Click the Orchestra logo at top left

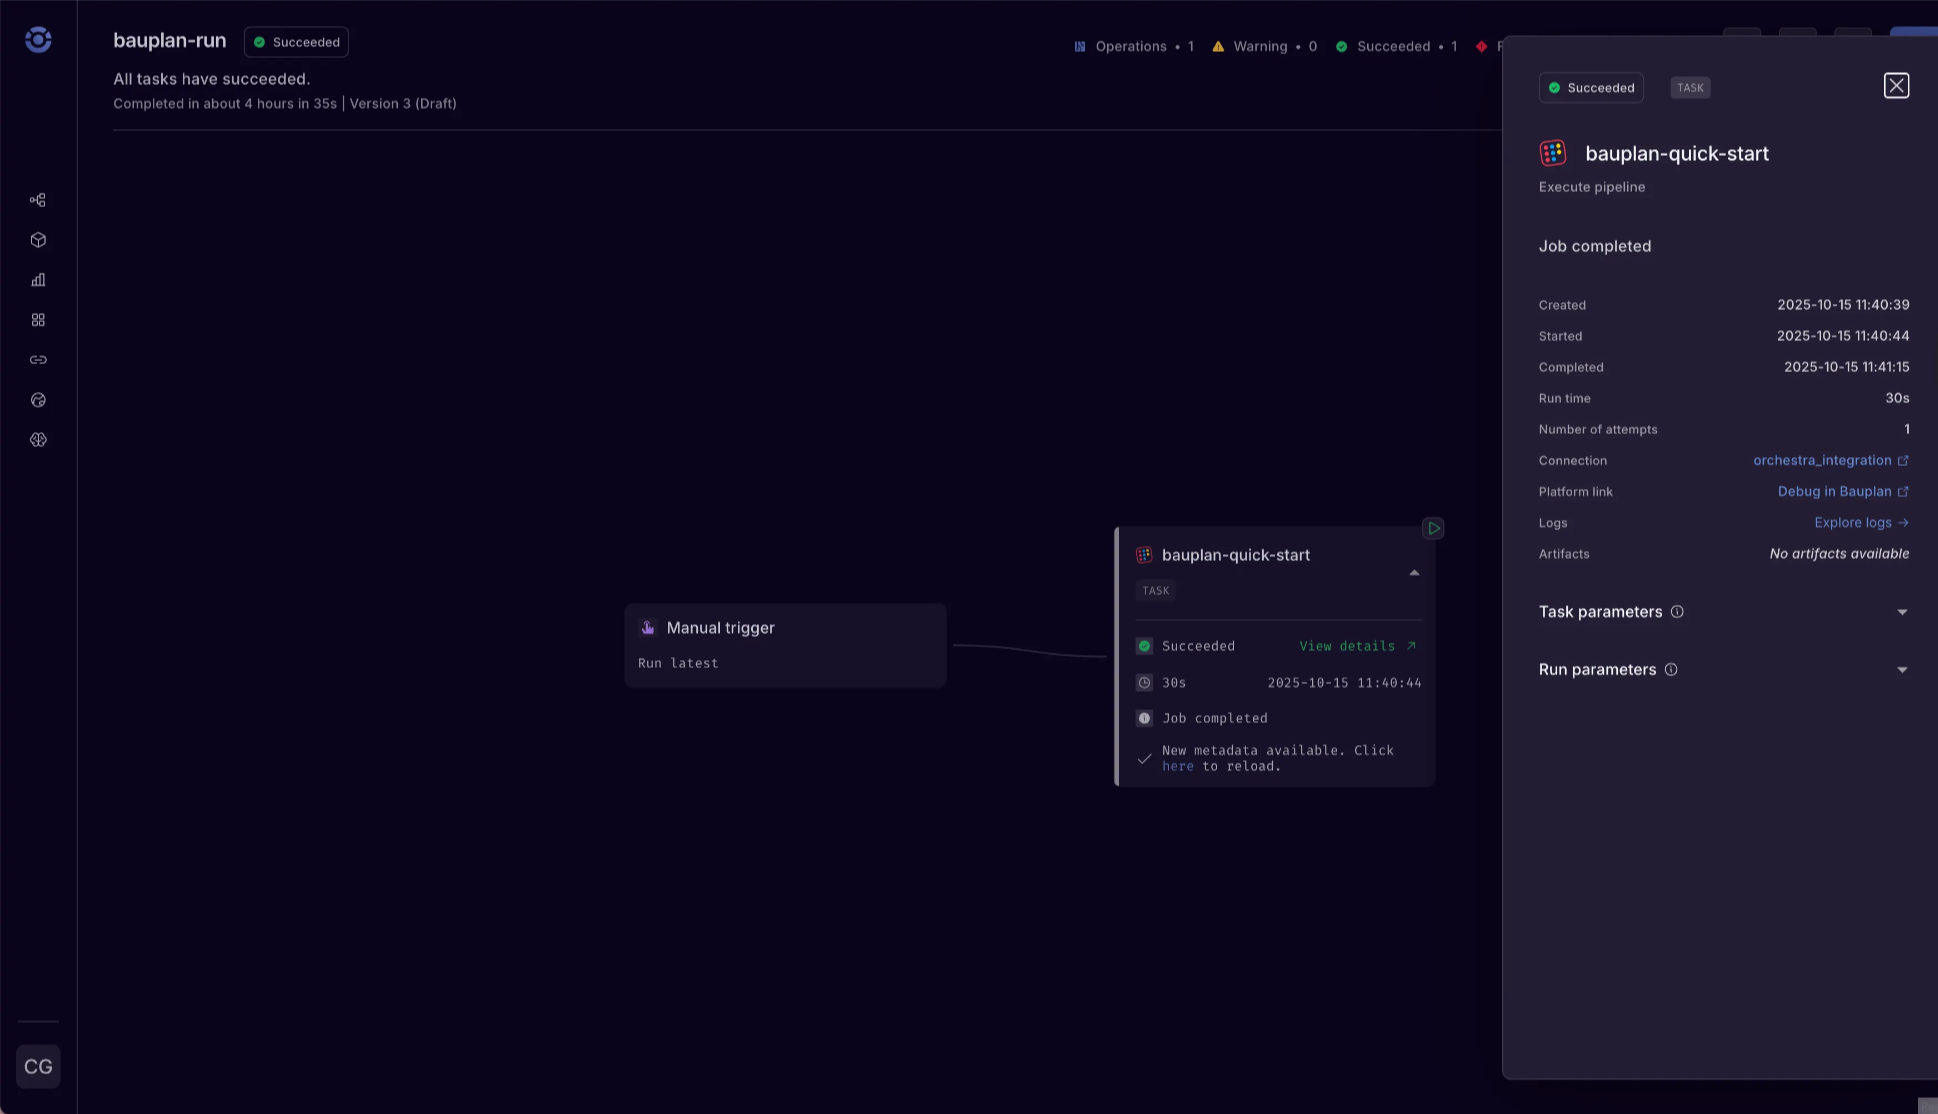pos(37,39)
